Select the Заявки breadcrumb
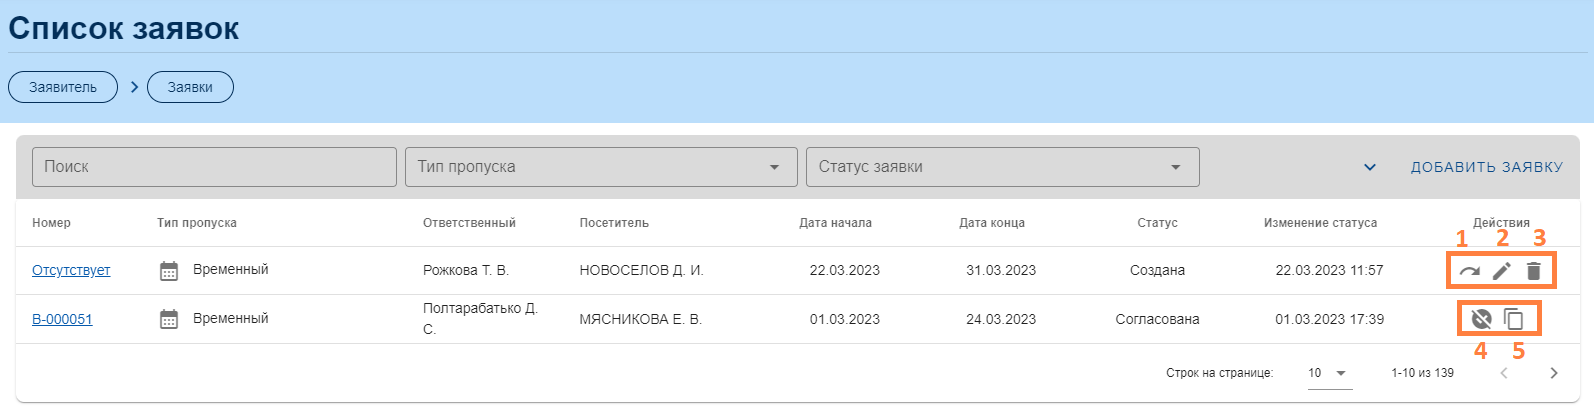 (190, 87)
